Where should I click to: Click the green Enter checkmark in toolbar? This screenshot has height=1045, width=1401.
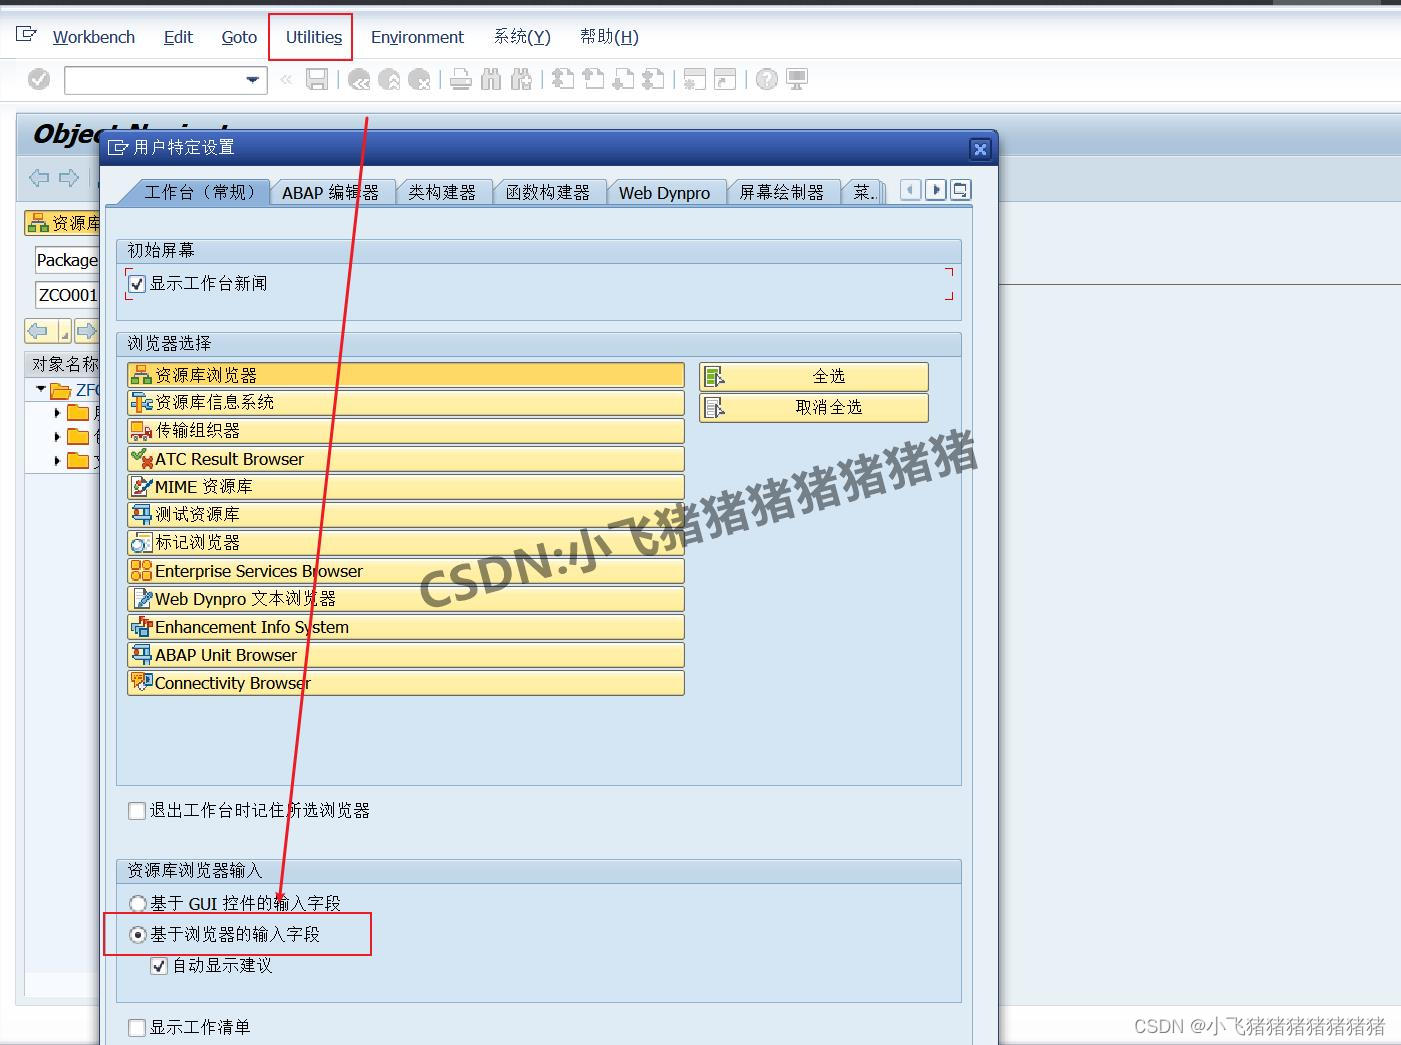(x=39, y=79)
